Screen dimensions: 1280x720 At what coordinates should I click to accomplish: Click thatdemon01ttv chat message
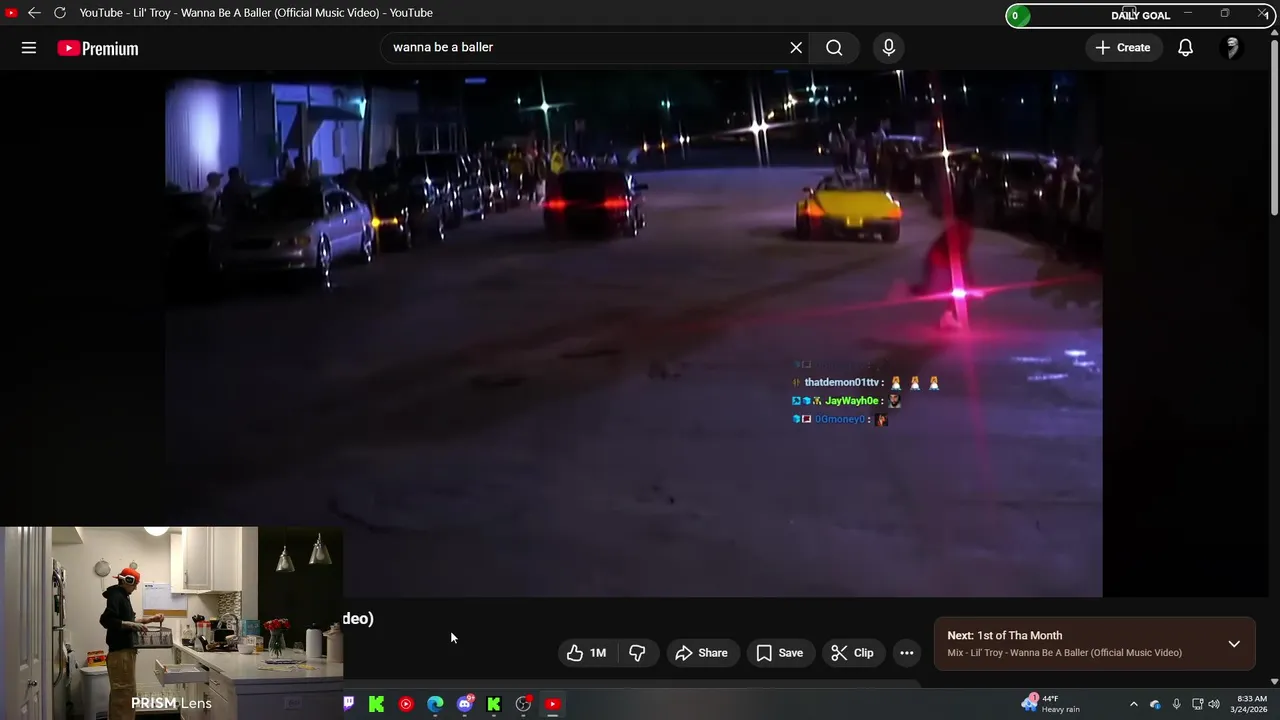(x=866, y=383)
